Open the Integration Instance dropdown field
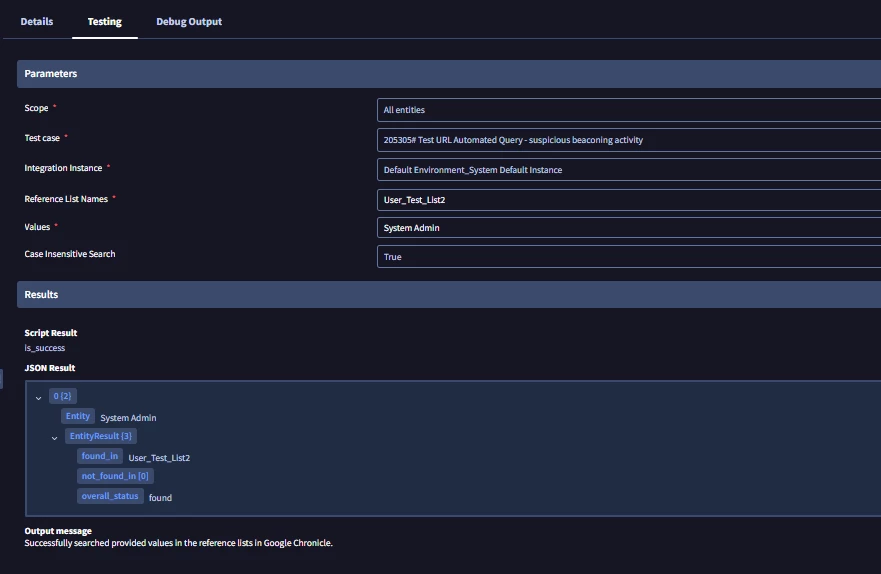The height and width of the screenshot is (574, 881). (629, 170)
